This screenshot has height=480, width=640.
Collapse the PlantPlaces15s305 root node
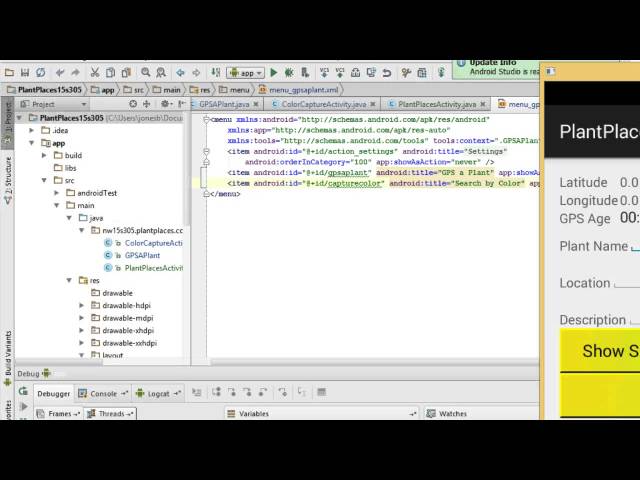coord(19,118)
